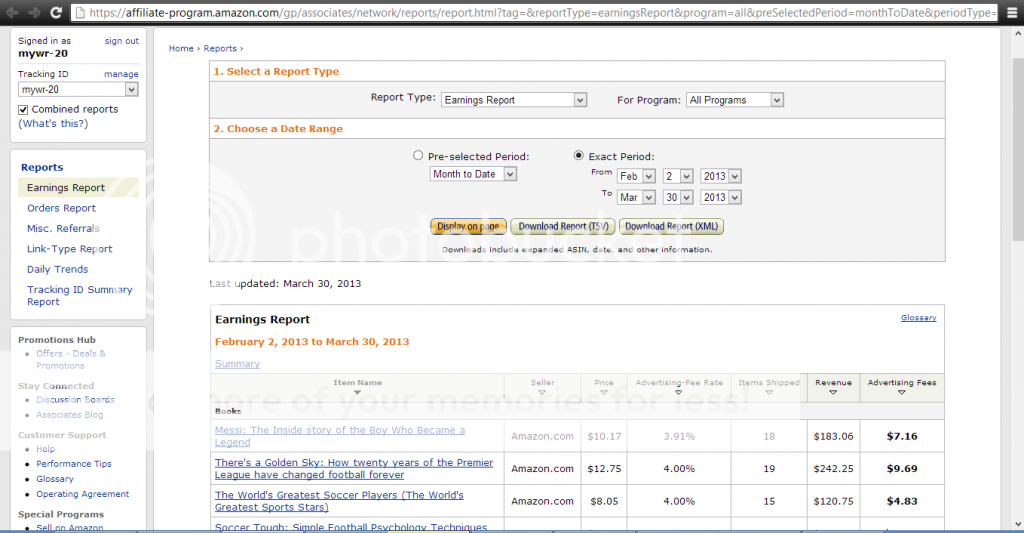Image resolution: width=1024 pixels, height=533 pixels.
Task: Open Tracking ID dropdown mywr-20
Action: 78,89
